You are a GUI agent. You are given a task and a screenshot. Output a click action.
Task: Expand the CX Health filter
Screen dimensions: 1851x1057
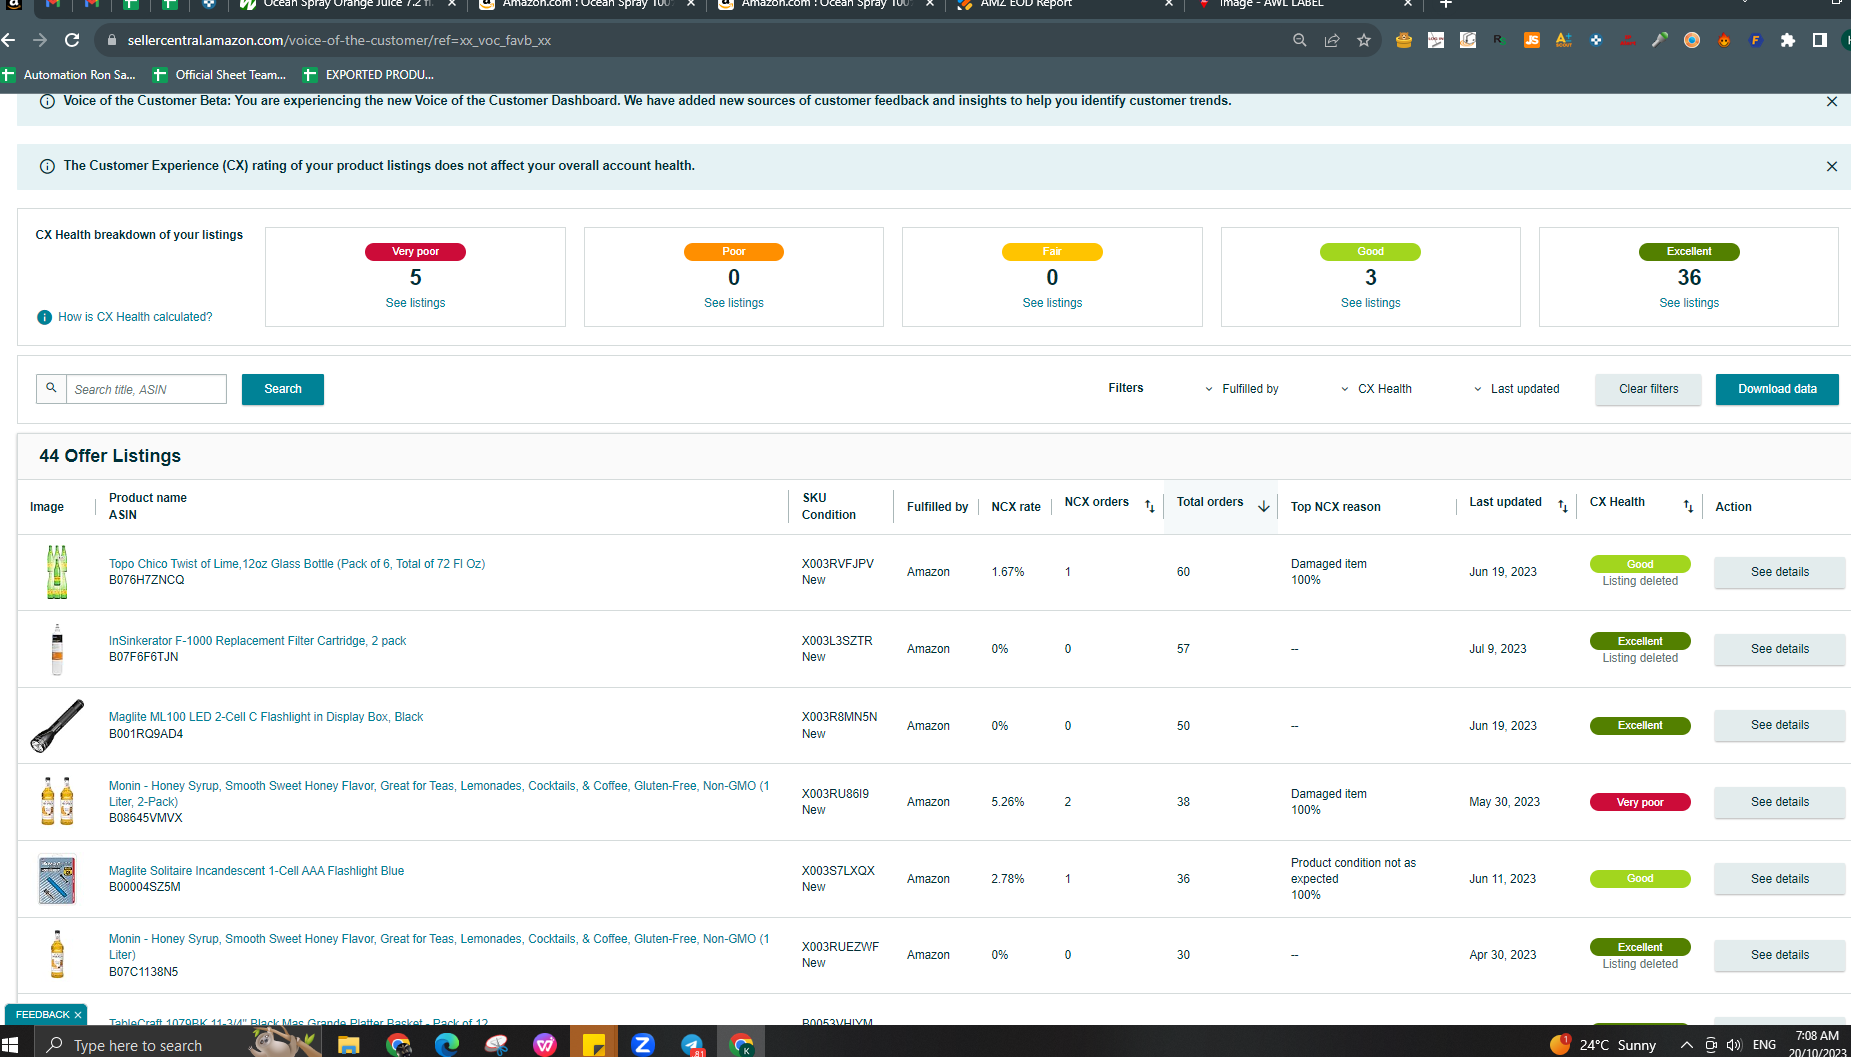pos(1376,389)
